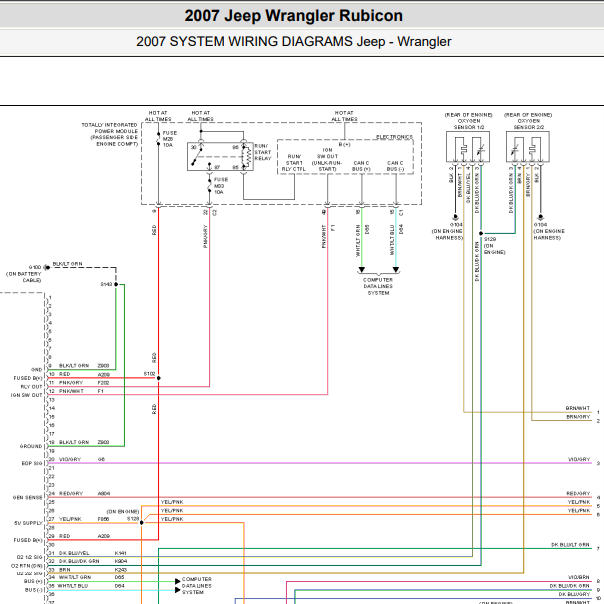Click the "FUSE M26 10A" label
This screenshot has width=604, height=604.
169,139
